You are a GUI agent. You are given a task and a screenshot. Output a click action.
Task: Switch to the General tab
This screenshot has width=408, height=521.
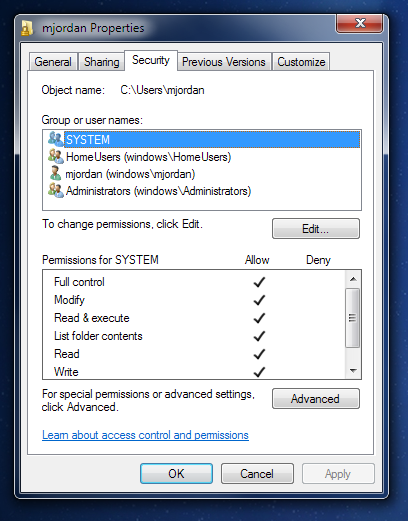click(x=53, y=62)
